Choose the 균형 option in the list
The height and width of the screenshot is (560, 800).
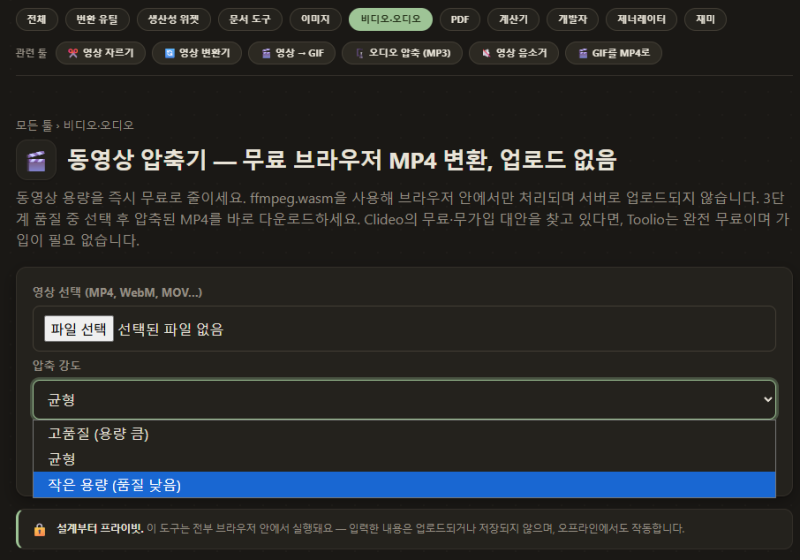point(404,459)
